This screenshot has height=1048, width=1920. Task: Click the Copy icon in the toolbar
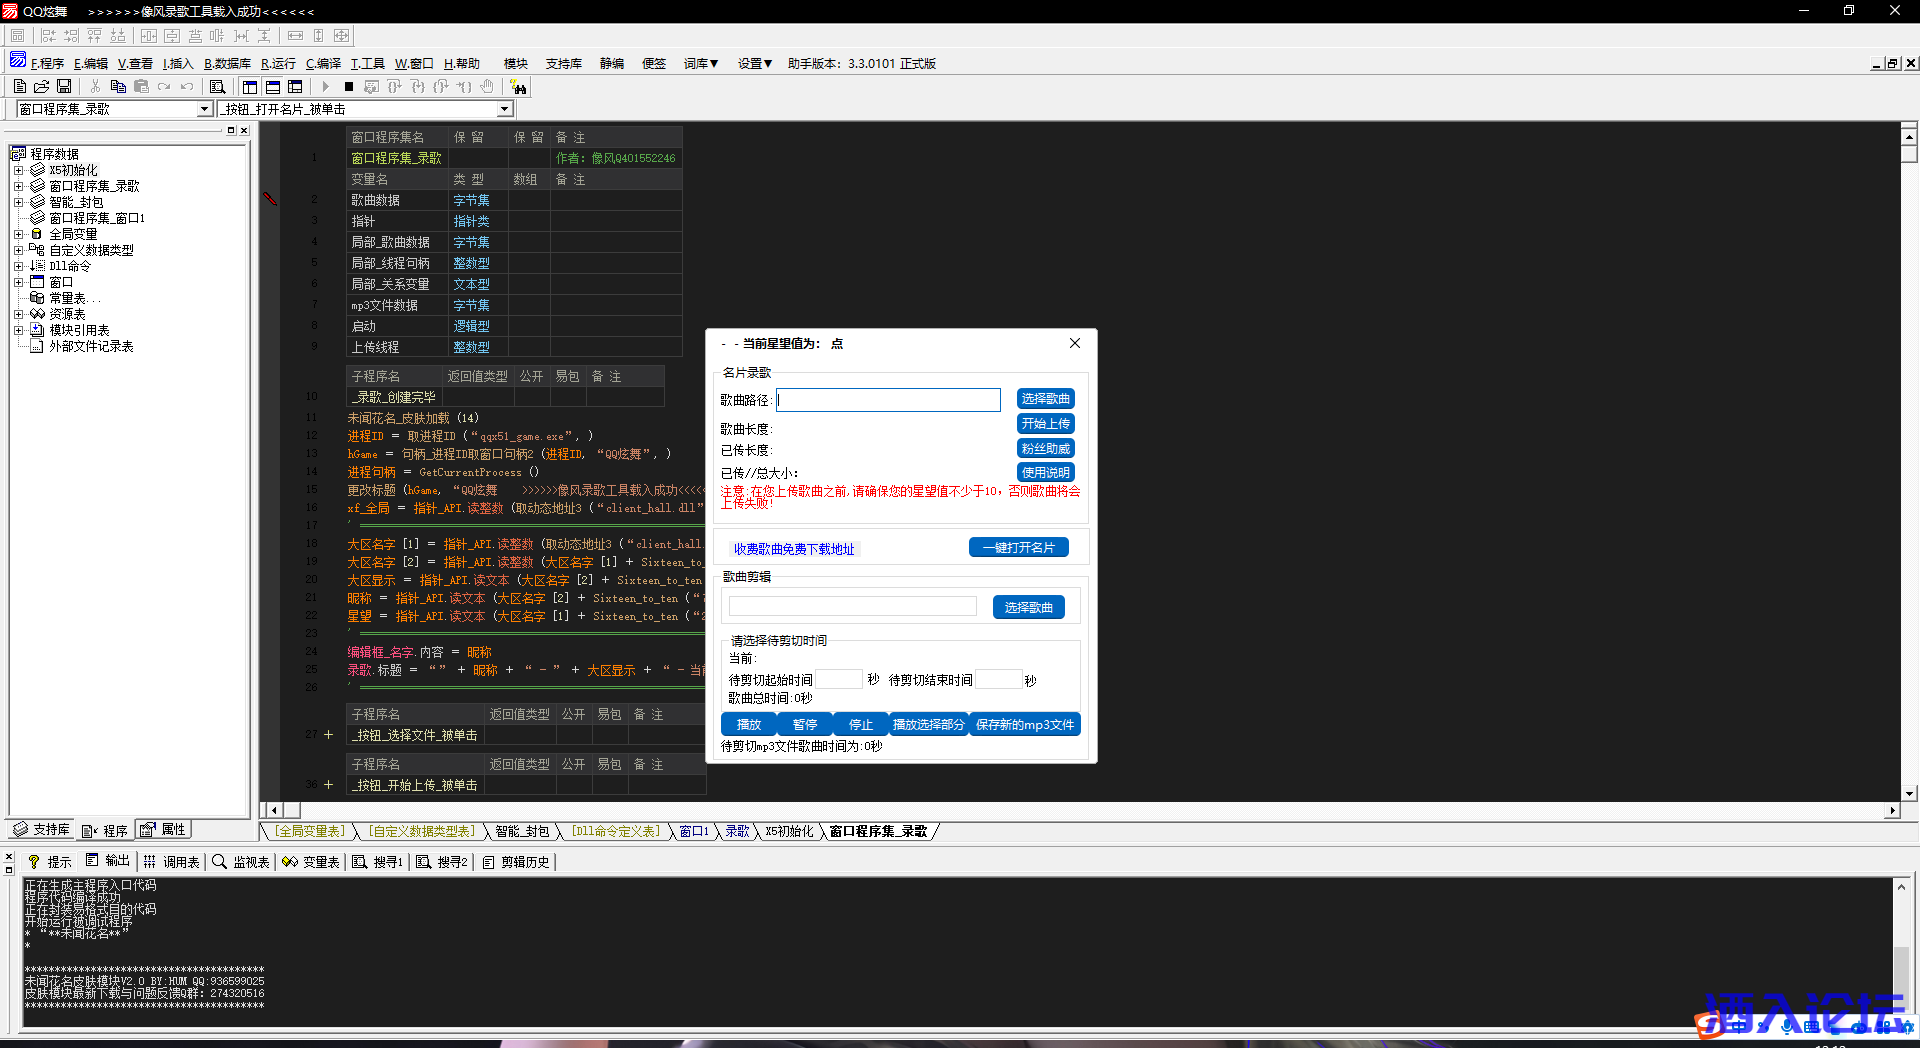click(118, 87)
